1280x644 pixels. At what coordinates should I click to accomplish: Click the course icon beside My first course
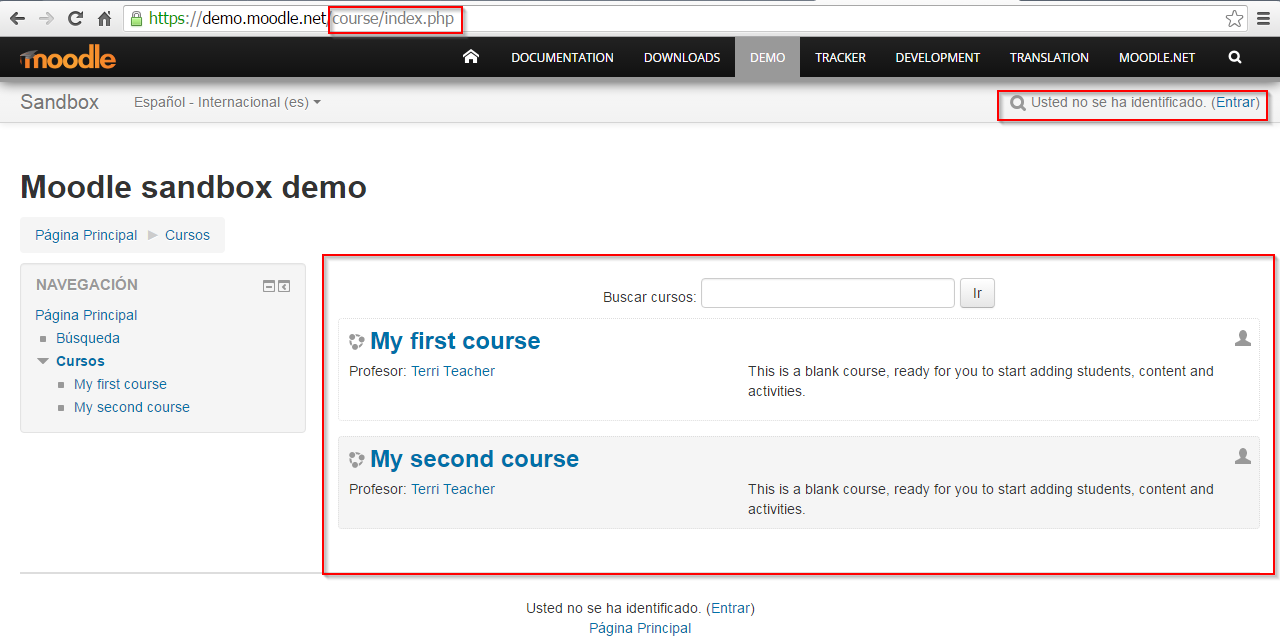pos(357,342)
